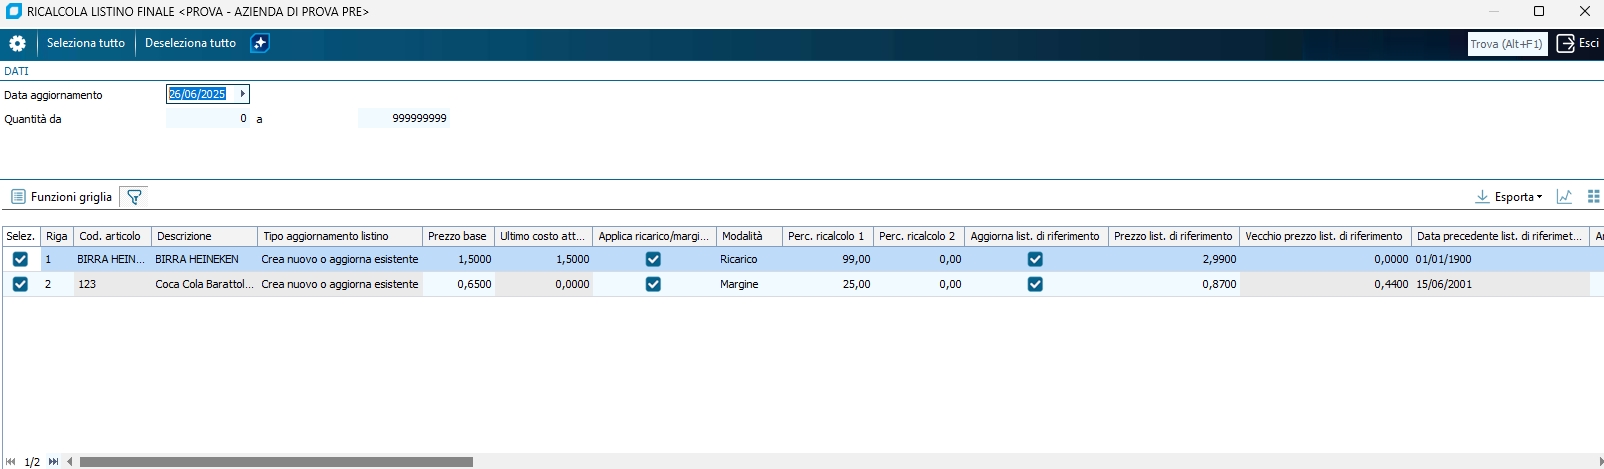Maximize the Ricalcola listino finale window
The image size is (1604, 469).
(1539, 12)
